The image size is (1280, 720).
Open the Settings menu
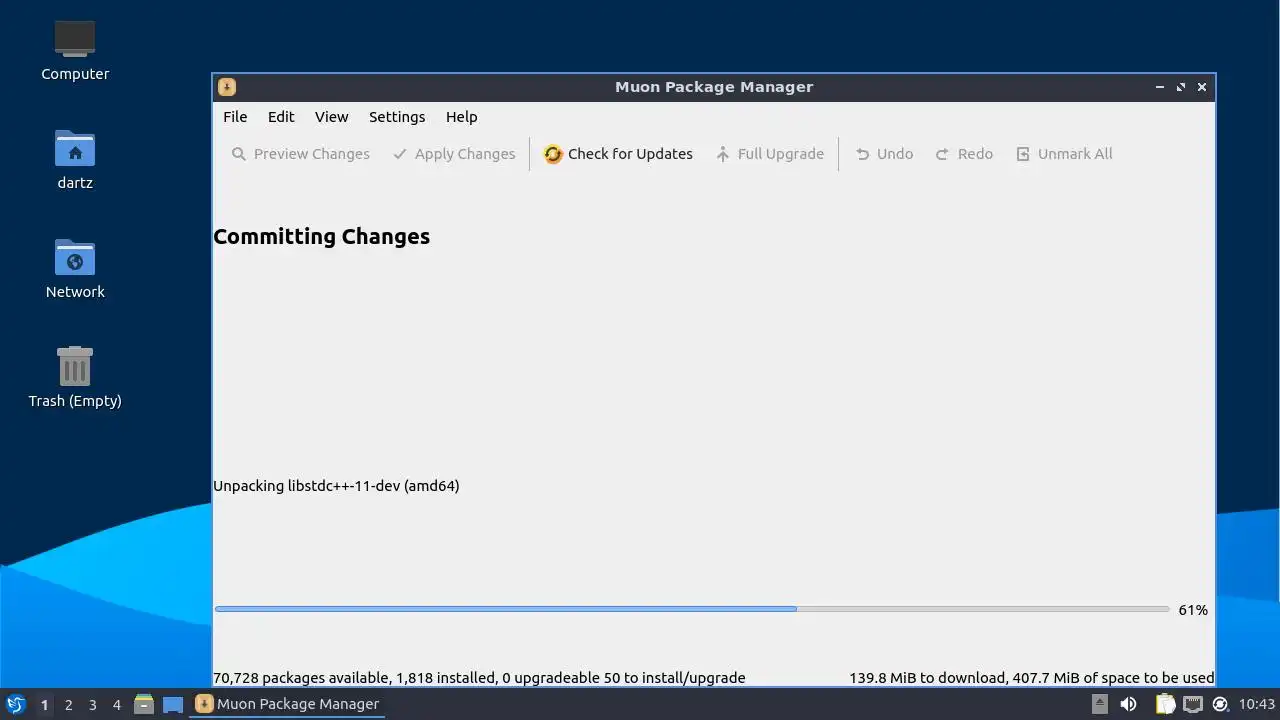coord(397,117)
